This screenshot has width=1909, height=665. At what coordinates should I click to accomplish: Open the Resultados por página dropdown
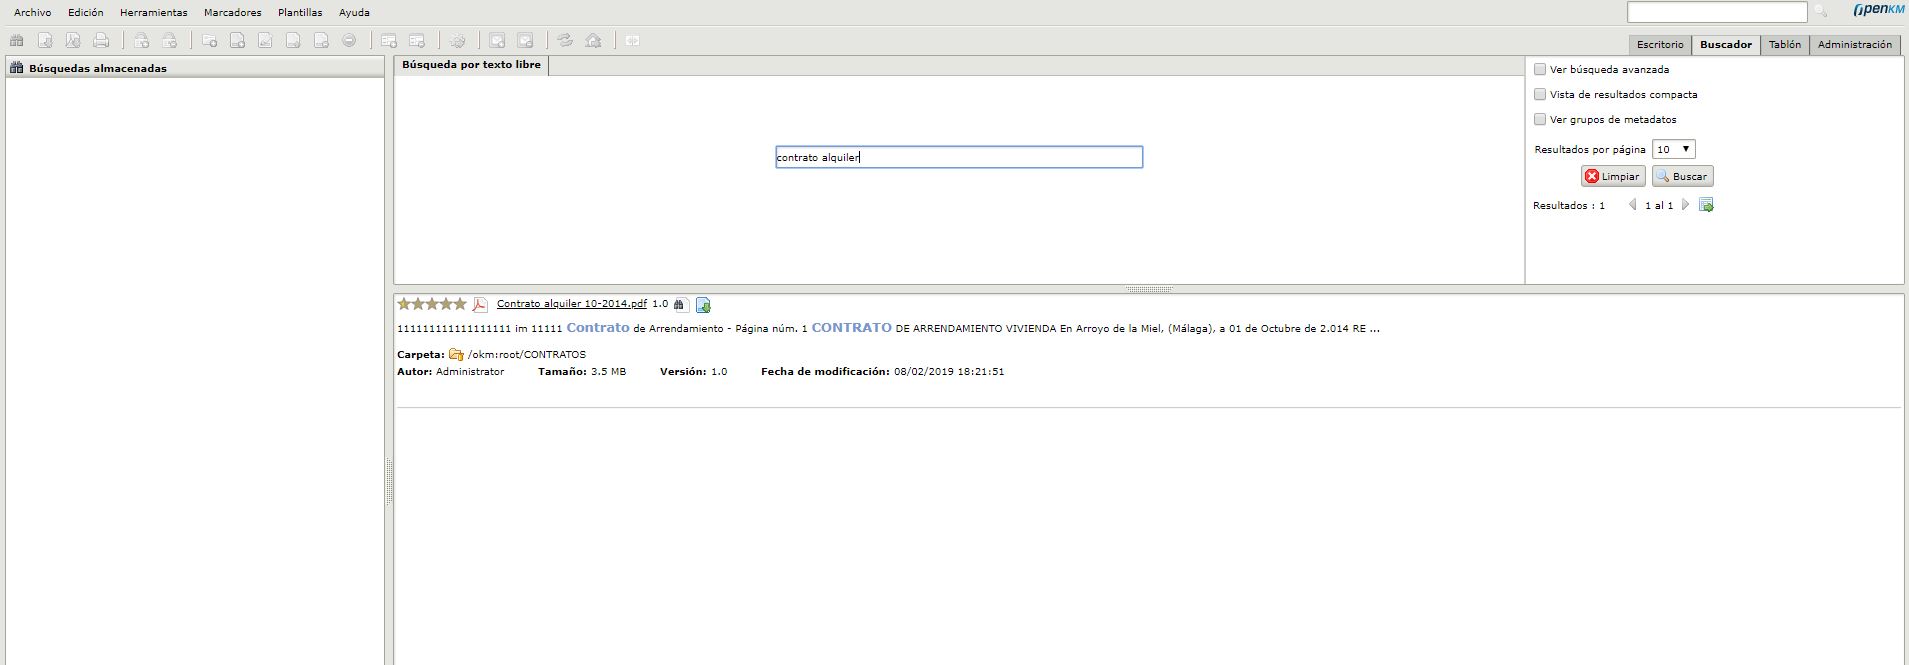point(1673,149)
